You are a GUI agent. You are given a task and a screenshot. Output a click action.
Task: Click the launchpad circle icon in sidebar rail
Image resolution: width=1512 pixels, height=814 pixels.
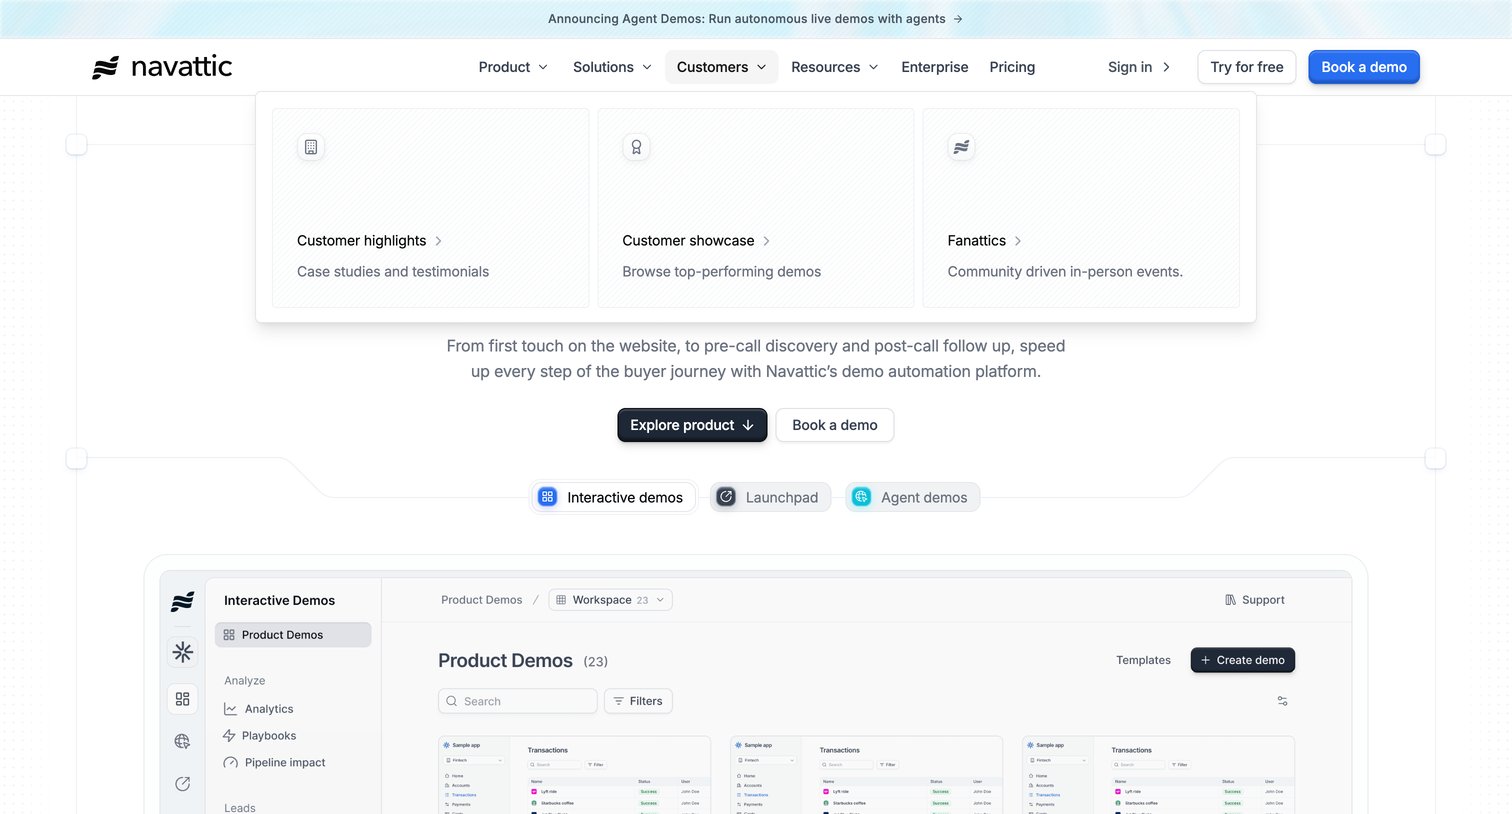[182, 784]
